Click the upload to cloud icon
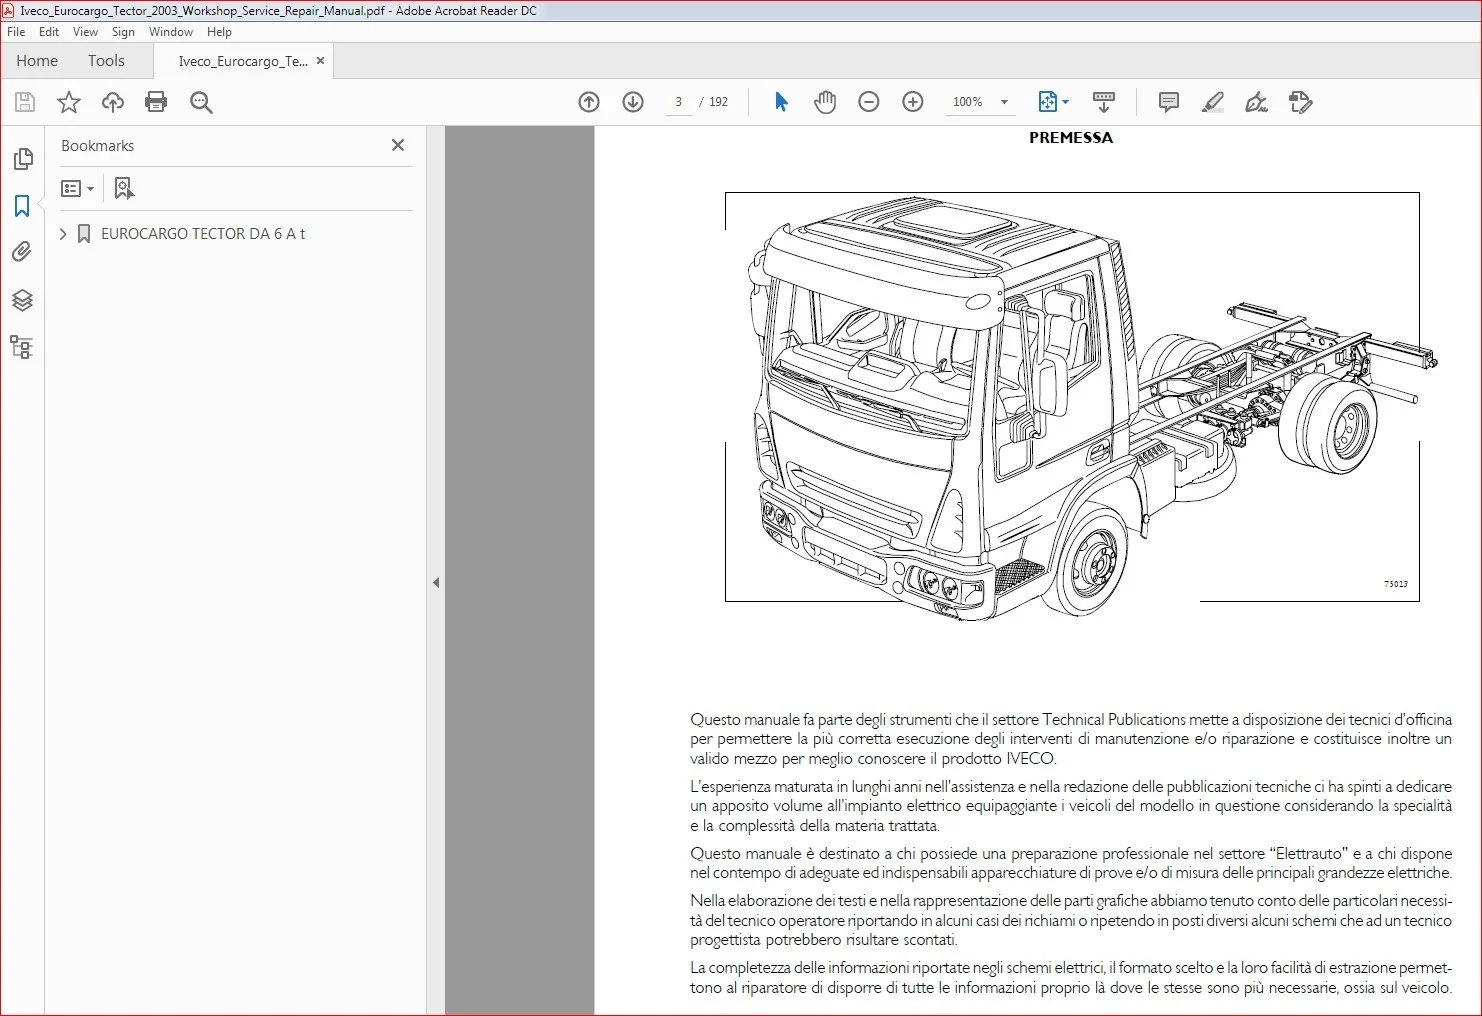This screenshot has height=1016, width=1482. pos(113,102)
